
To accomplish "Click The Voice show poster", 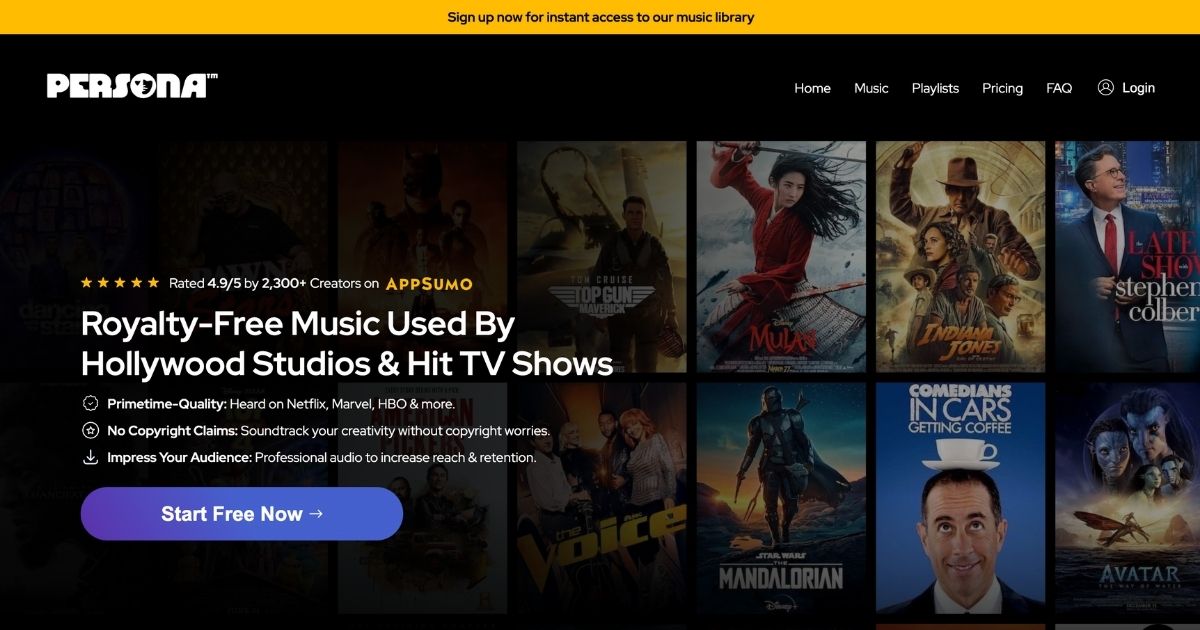I will [x=602, y=498].
